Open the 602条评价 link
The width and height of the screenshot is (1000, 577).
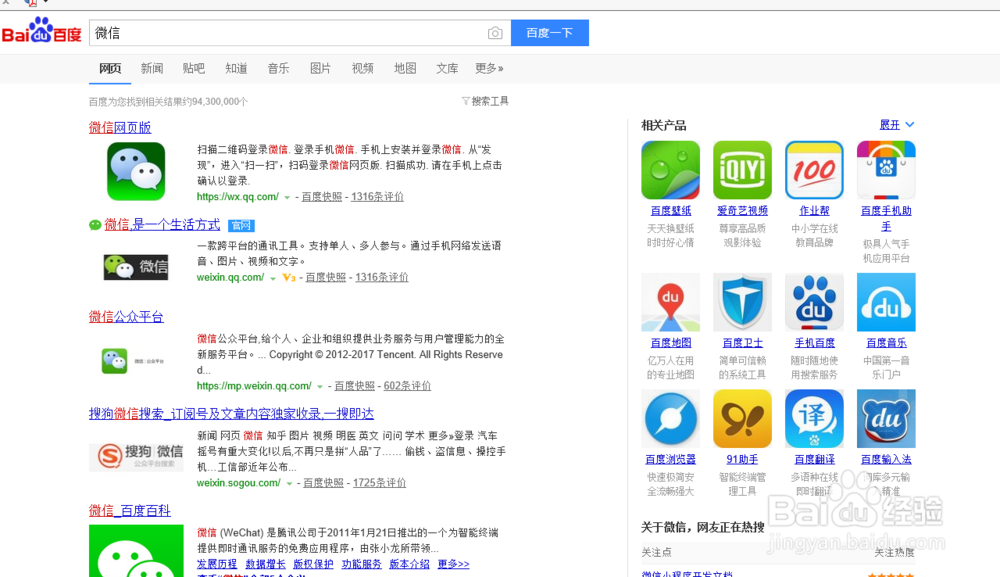tap(407, 386)
